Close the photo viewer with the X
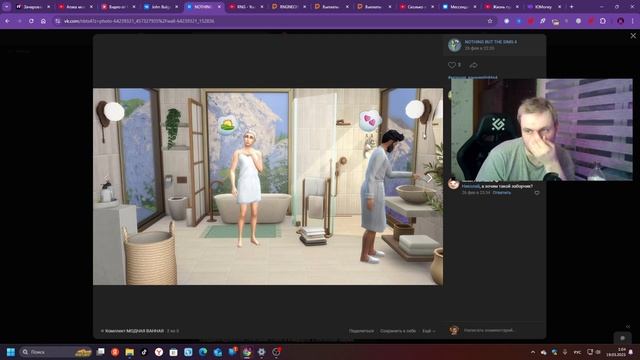This screenshot has height=360, width=640. [633, 36]
